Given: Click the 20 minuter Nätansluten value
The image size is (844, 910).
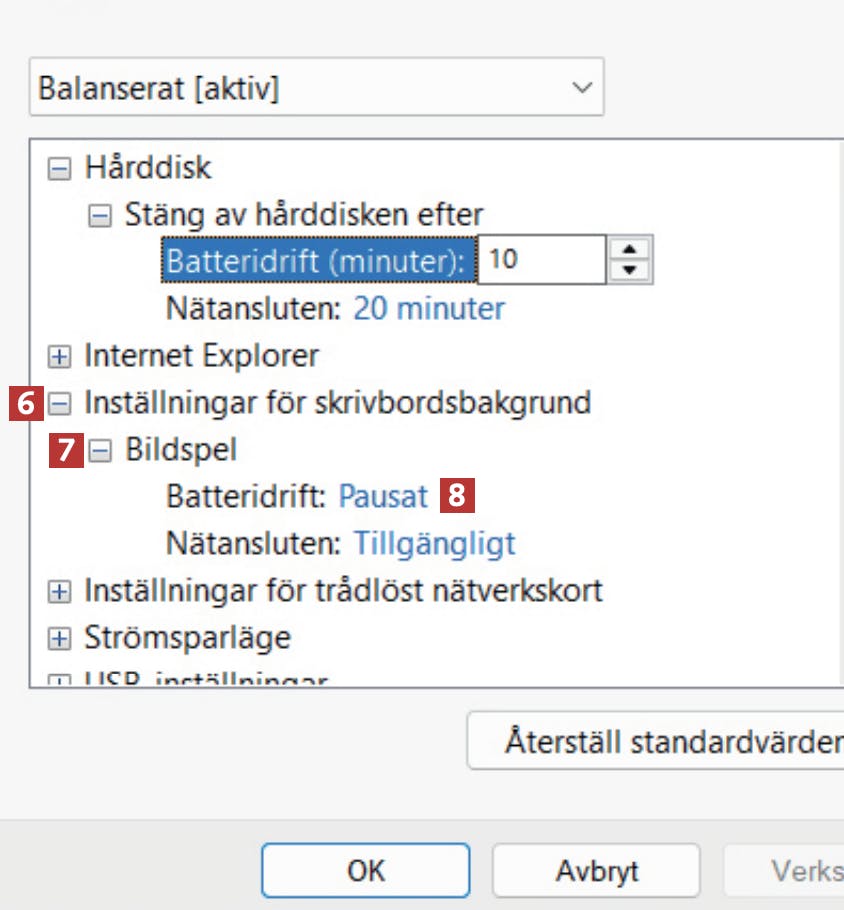Looking at the screenshot, I should [x=429, y=308].
